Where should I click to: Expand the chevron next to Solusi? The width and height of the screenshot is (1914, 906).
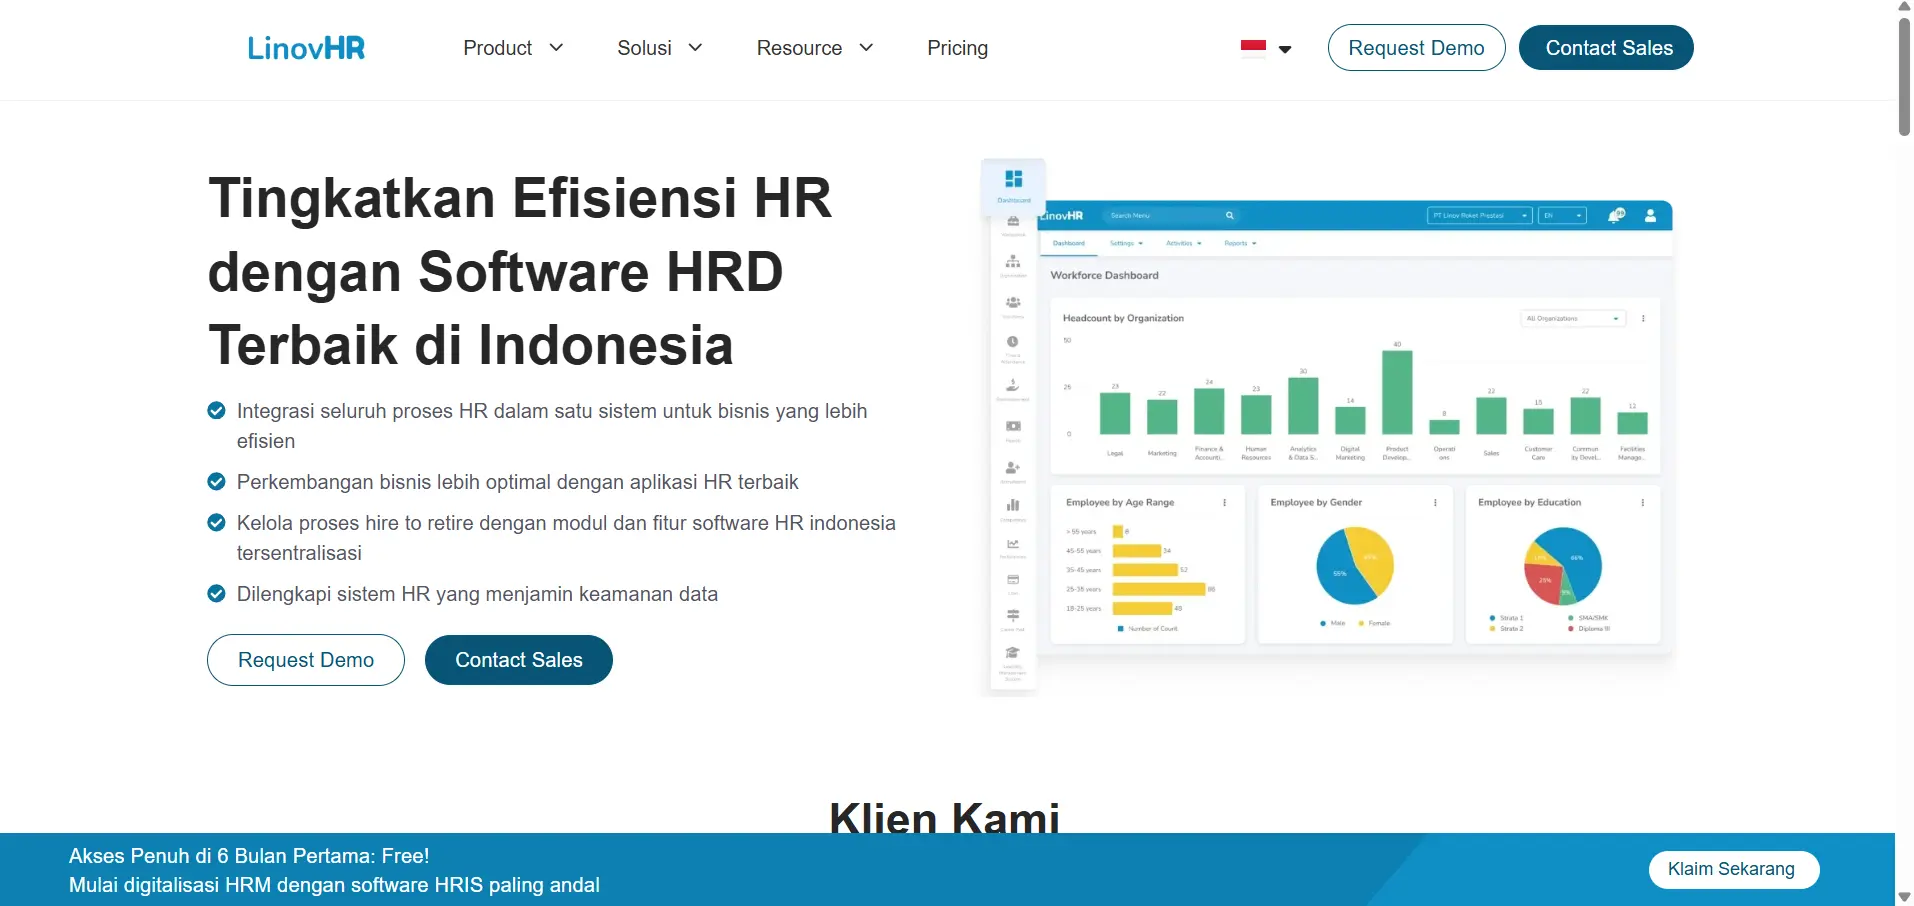695,48
